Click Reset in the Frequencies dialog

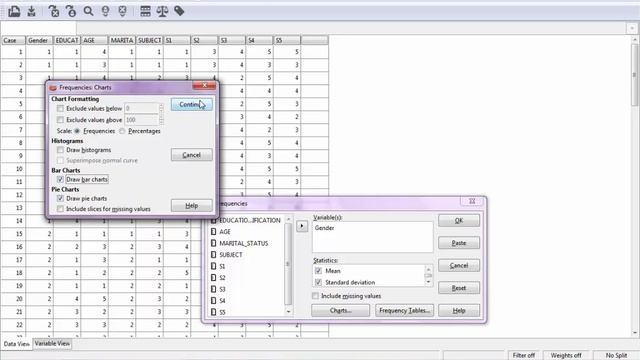[x=459, y=288]
